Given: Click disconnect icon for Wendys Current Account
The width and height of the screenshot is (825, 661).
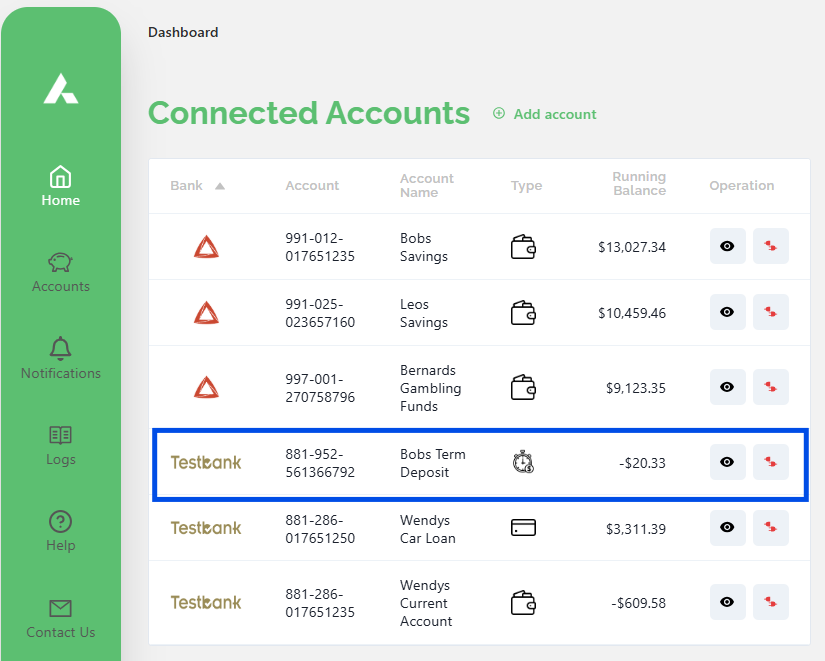Looking at the screenshot, I should point(770,602).
